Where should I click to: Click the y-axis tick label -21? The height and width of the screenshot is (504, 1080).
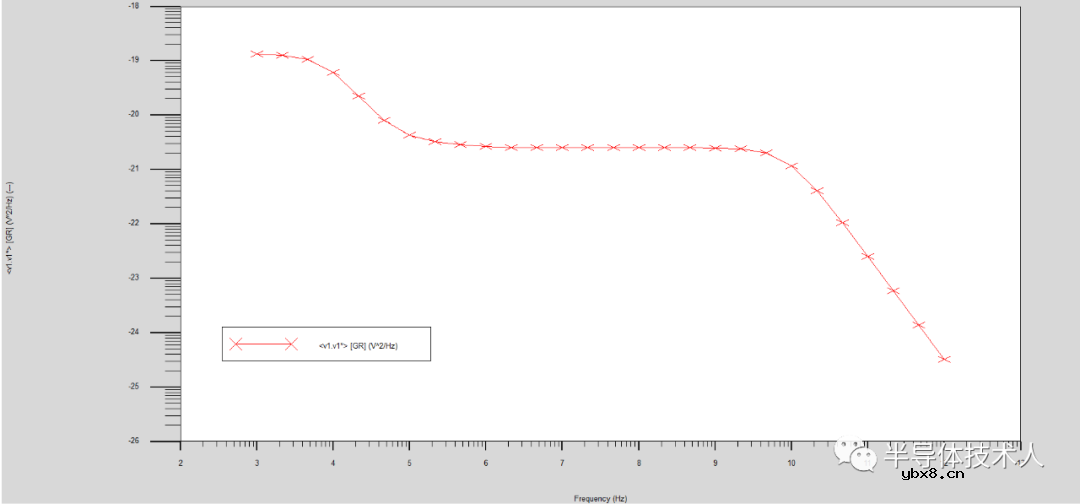coord(134,169)
